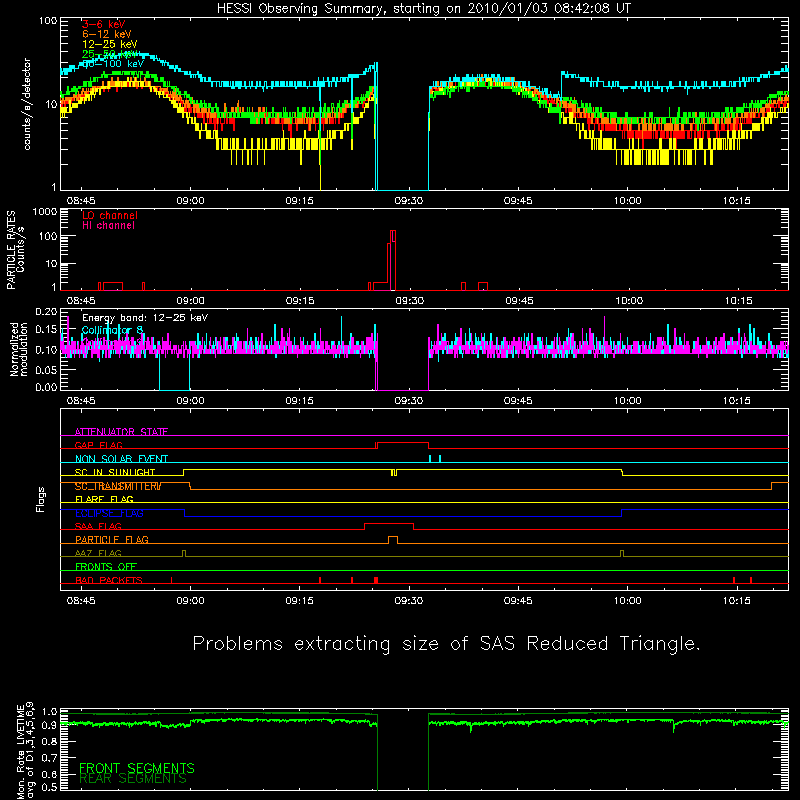Click the A47_FLAG pulse just before 09:00
The image size is (800, 800).
(x=184, y=553)
